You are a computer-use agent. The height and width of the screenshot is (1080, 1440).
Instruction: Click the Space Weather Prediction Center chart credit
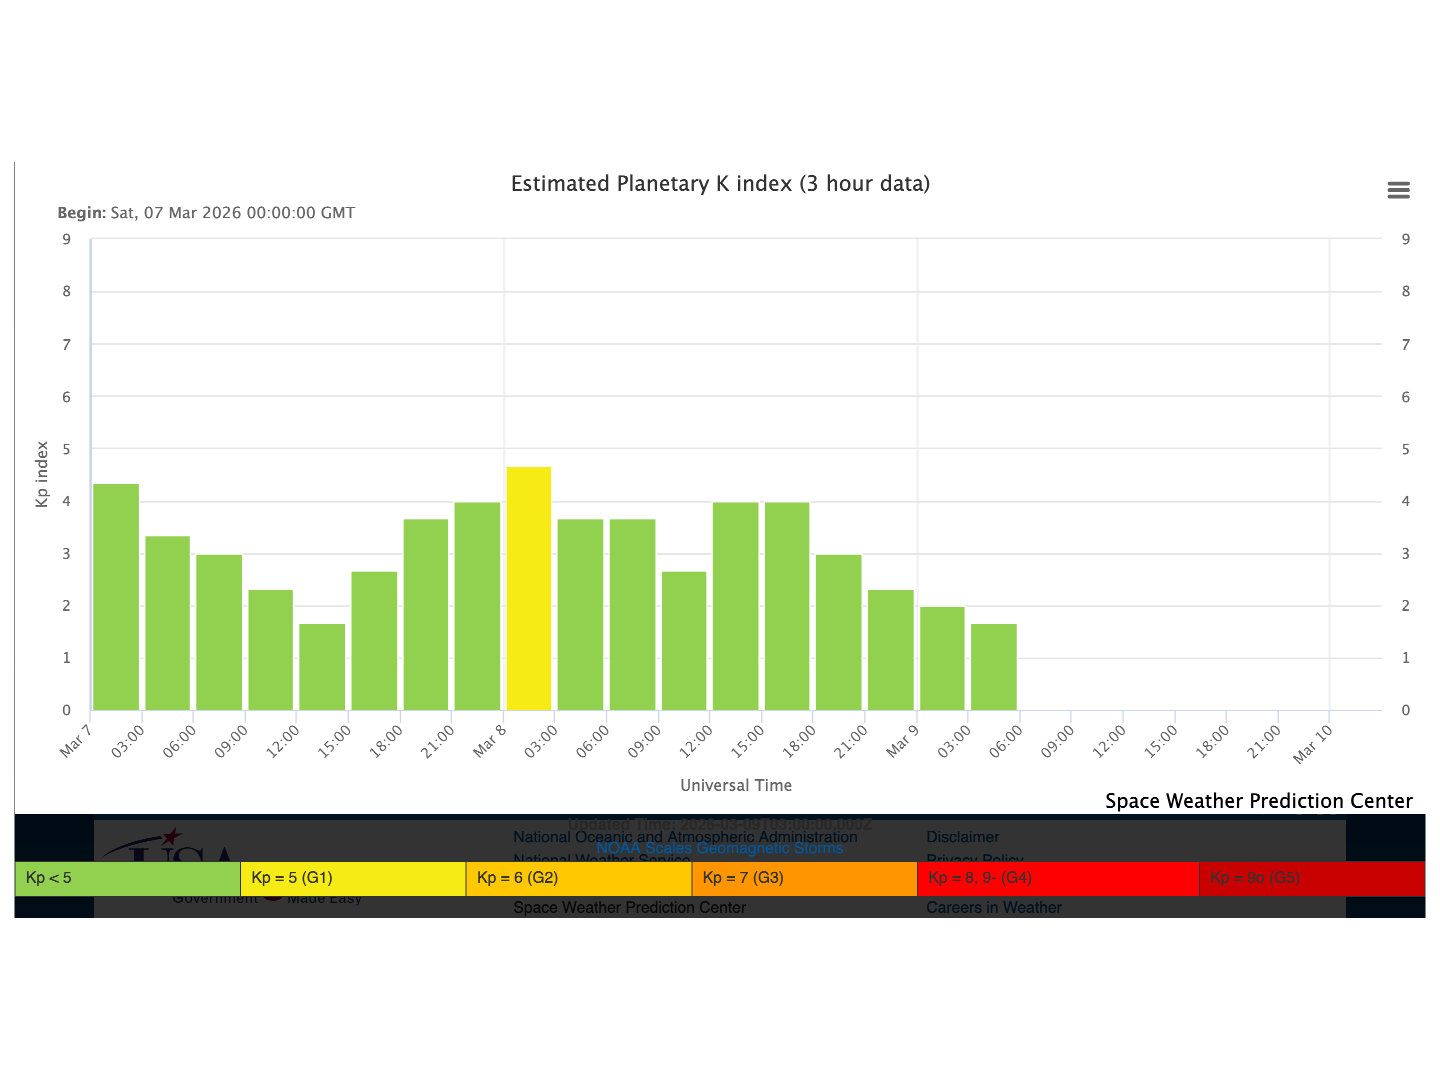click(x=1258, y=801)
